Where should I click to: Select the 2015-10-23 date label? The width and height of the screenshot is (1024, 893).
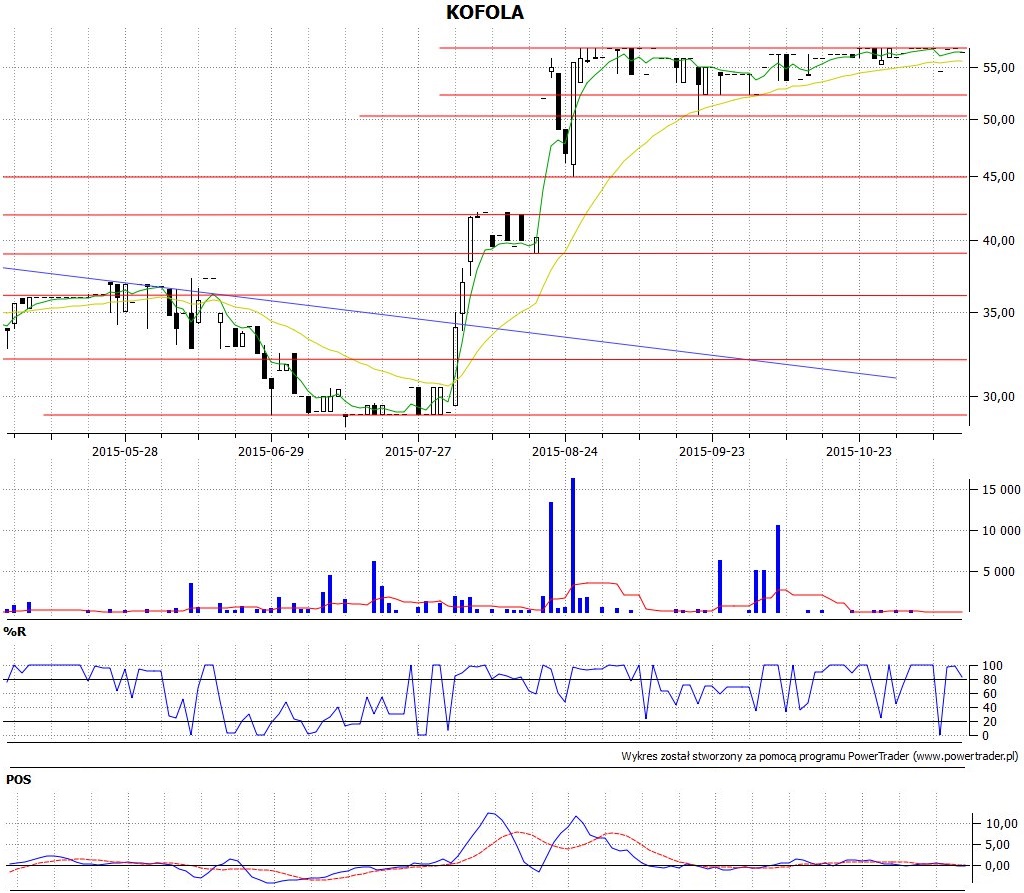(859, 451)
